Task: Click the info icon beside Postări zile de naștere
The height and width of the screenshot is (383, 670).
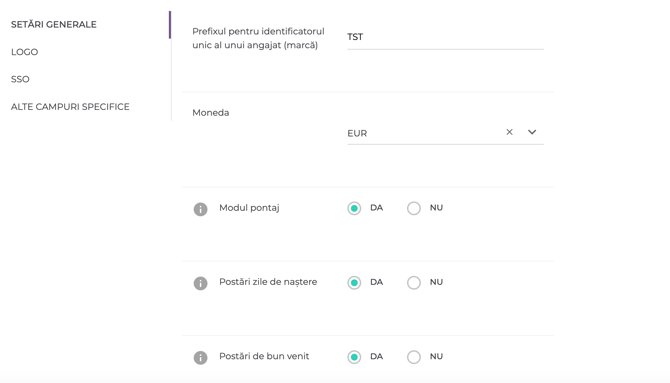Action: click(x=200, y=283)
